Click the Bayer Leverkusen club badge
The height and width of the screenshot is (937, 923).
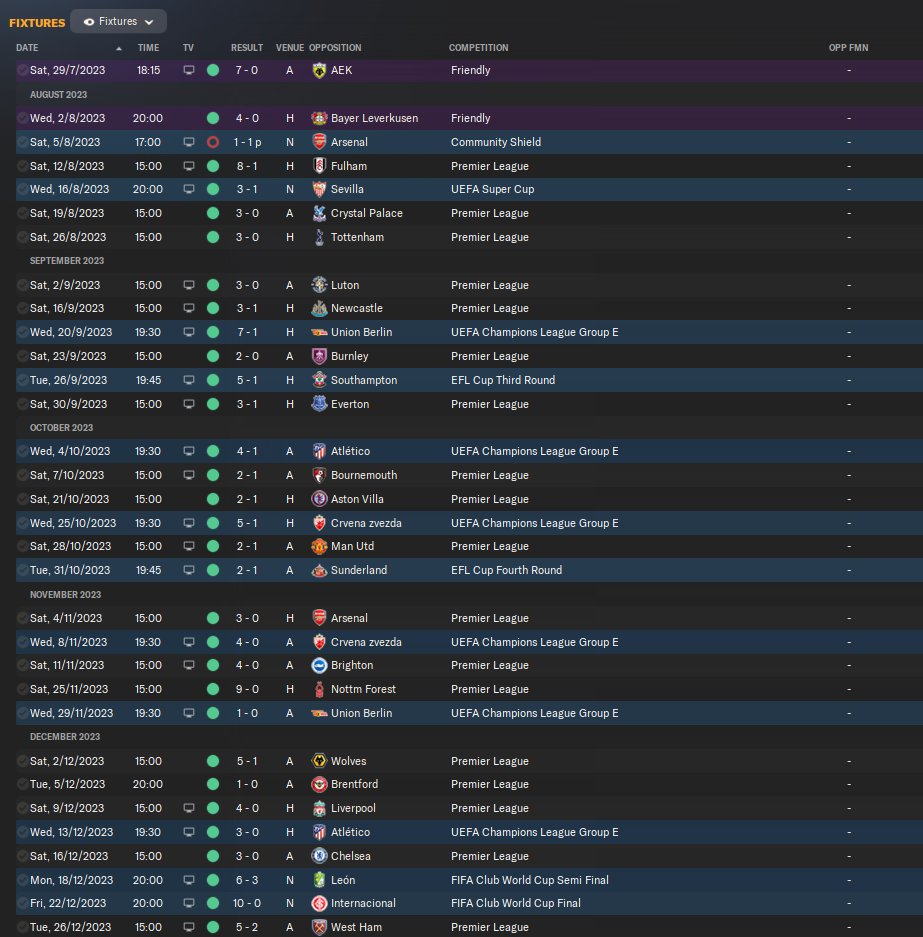[320, 118]
